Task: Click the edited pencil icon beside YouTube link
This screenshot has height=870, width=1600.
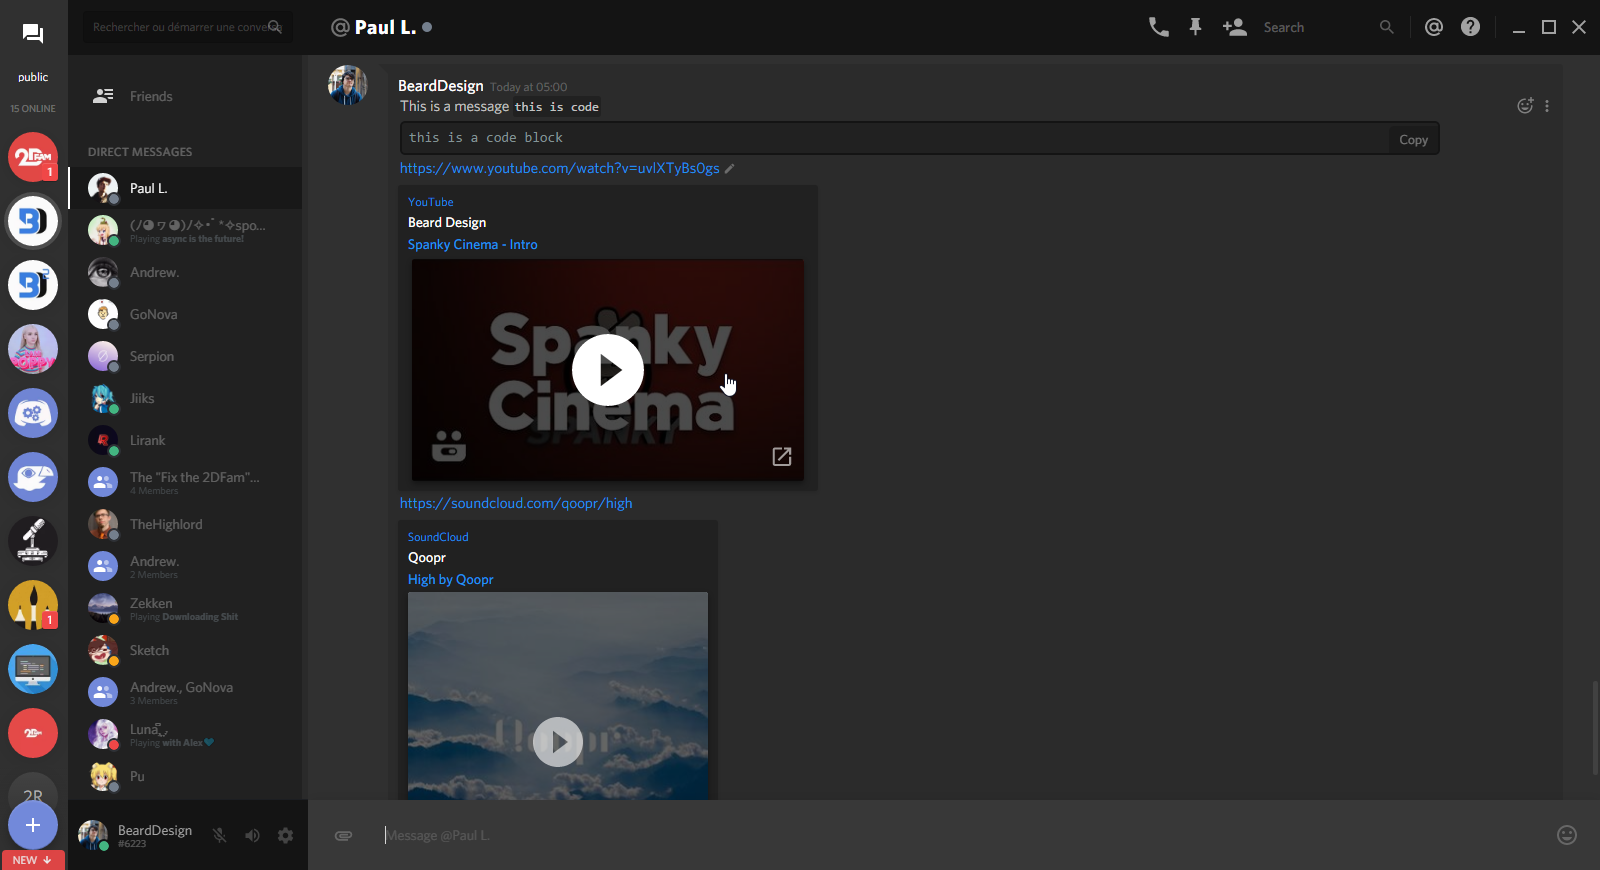Action: [730, 169]
